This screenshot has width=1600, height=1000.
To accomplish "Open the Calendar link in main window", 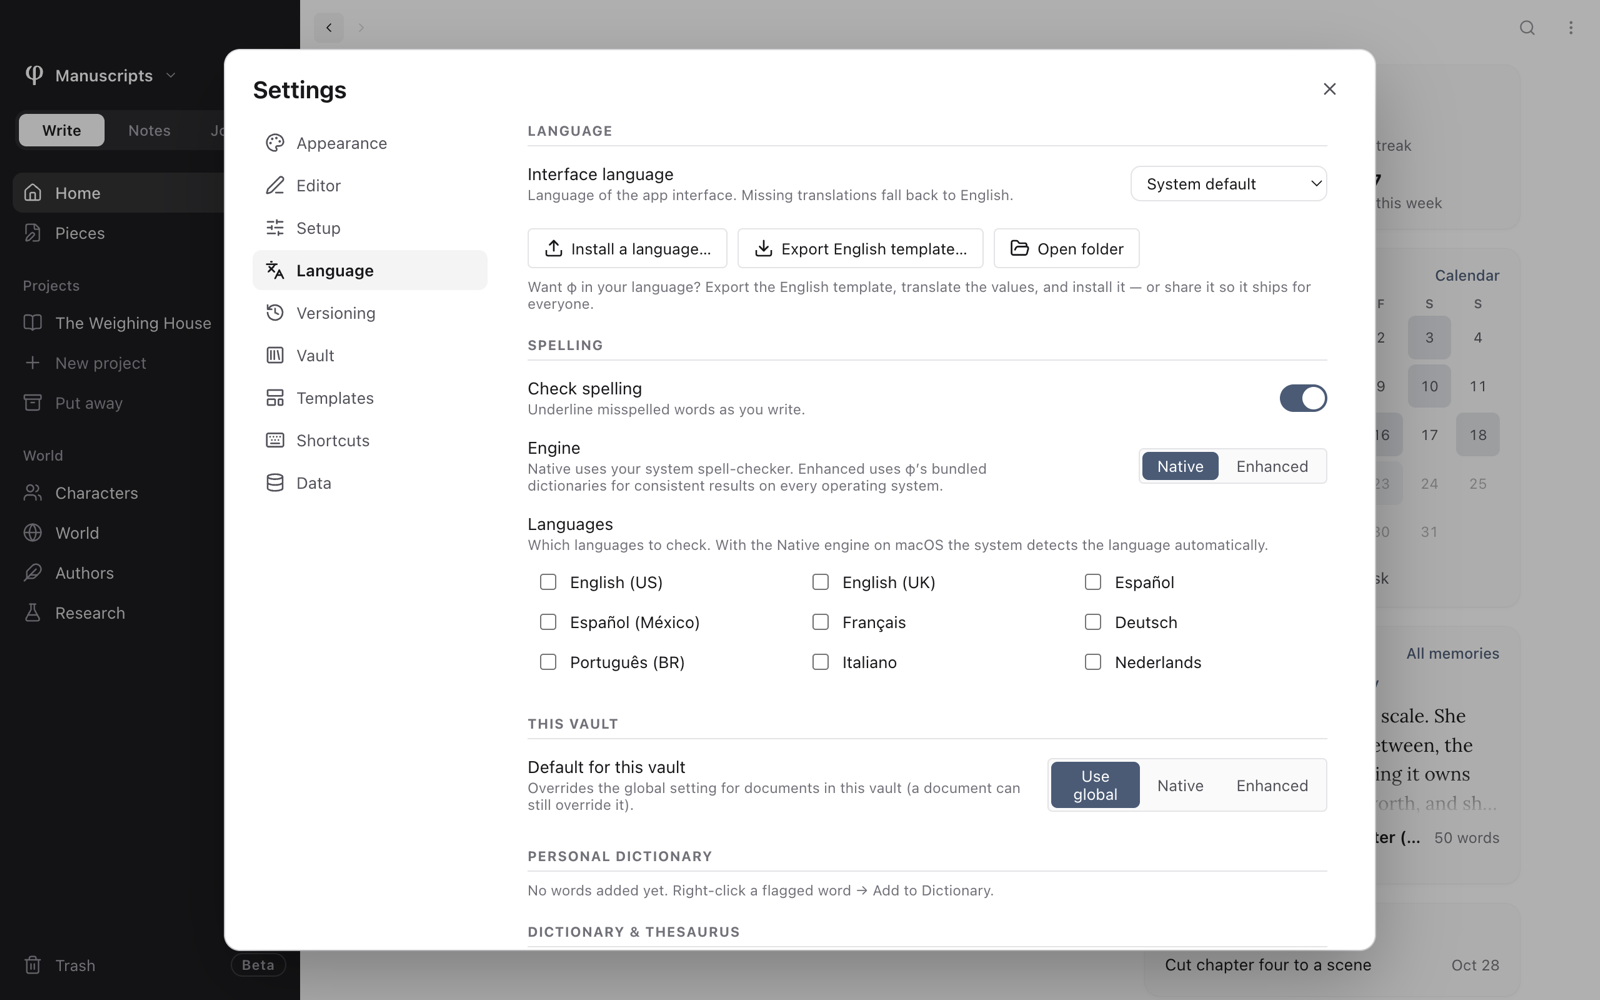I will pyautogui.click(x=1467, y=275).
